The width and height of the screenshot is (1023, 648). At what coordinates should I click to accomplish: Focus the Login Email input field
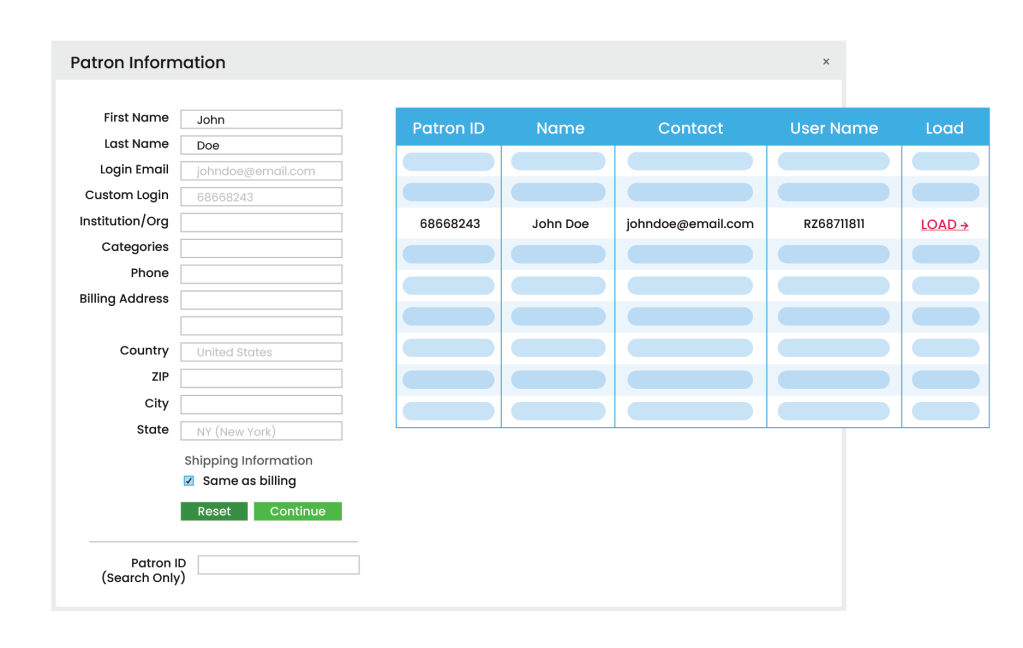coord(261,171)
